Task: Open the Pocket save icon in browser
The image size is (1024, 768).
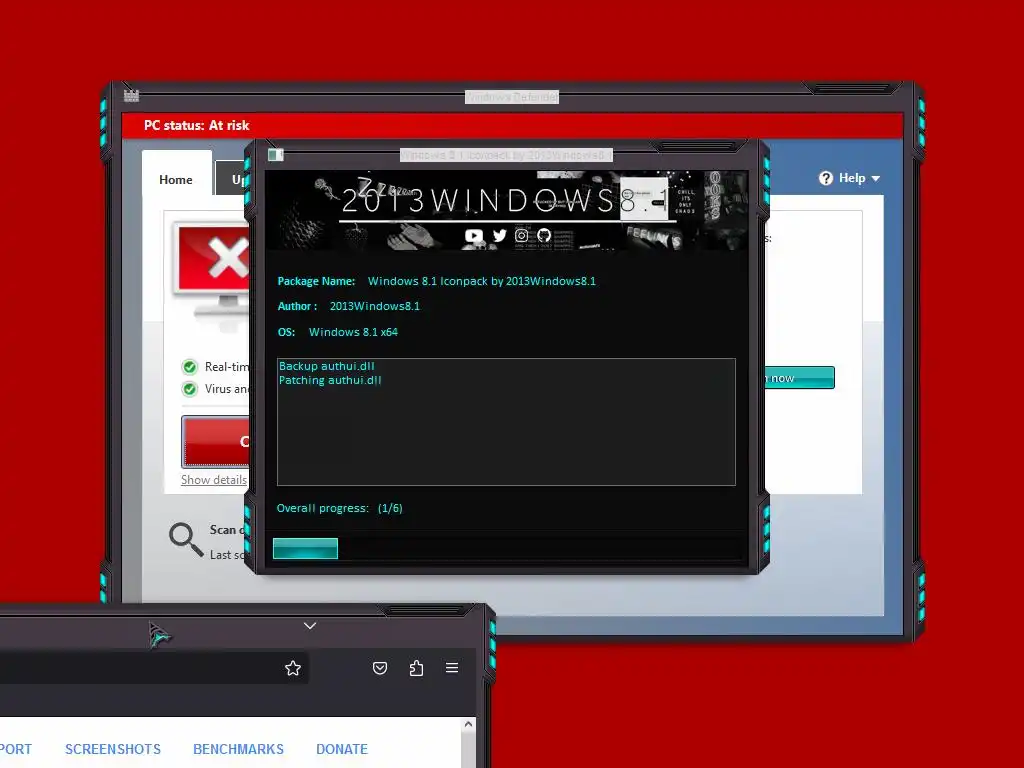Action: tap(380, 668)
